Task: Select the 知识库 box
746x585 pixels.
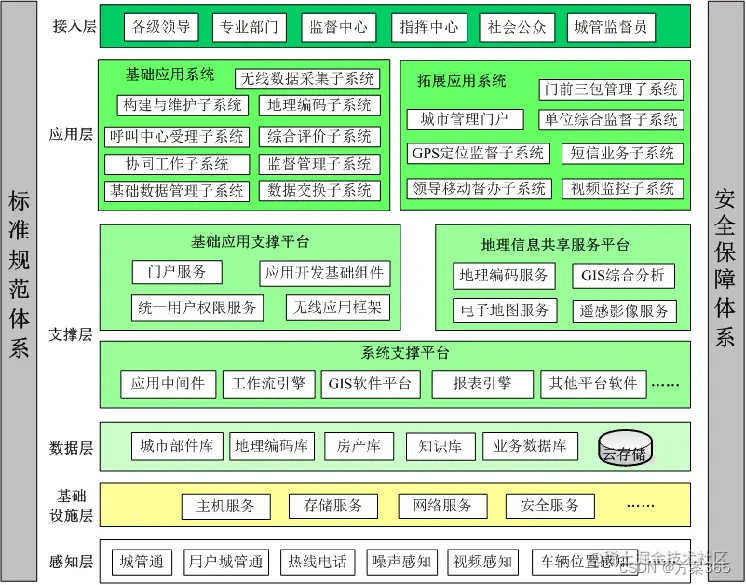Action: click(x=441, y=446)
